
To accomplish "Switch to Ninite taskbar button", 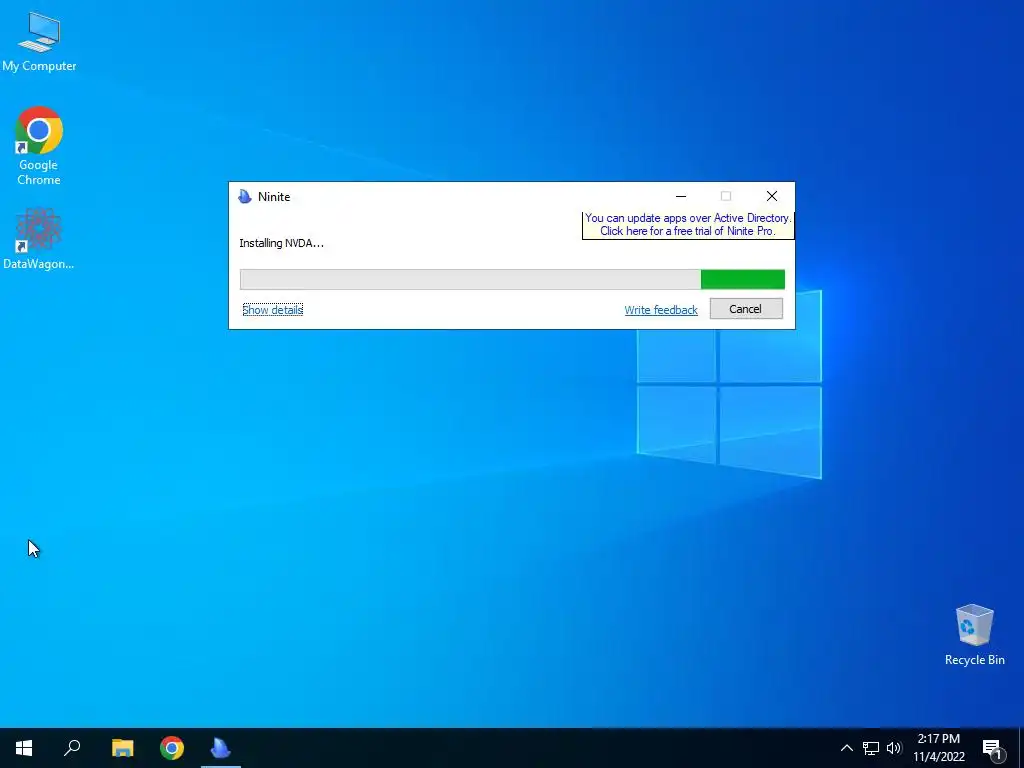I will (221, 748).
